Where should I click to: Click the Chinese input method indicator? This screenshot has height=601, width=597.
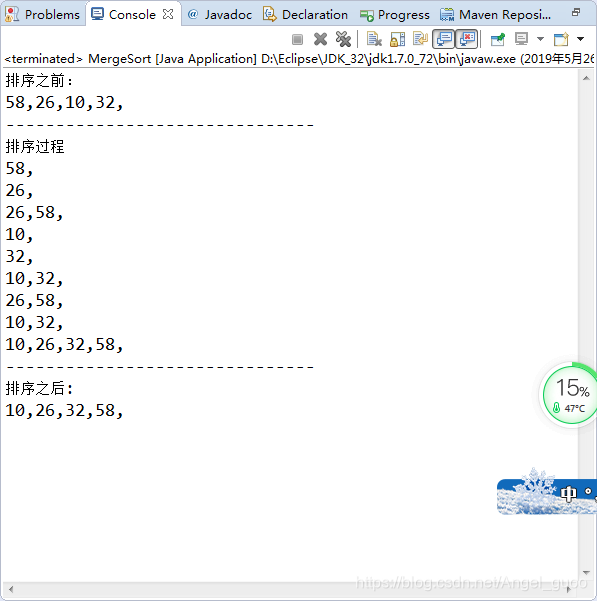(568, 493)
